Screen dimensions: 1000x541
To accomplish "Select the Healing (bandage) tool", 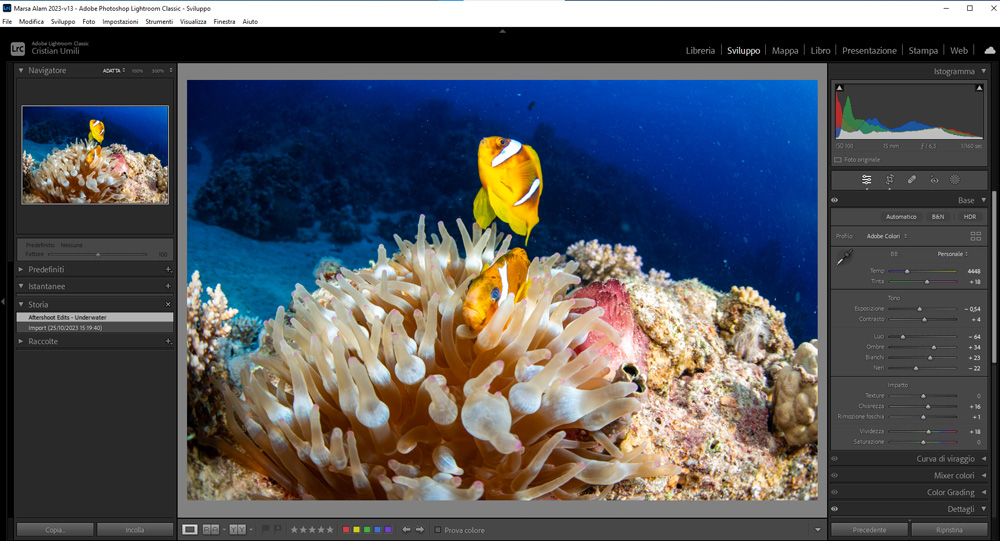I will coord(911,180).
